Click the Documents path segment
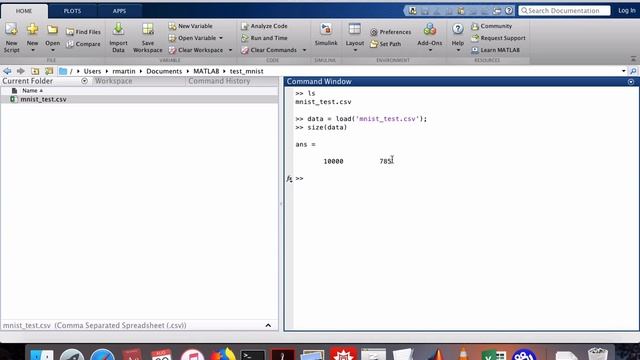The height and width of the screenshot is (360, 640). (x=164, y=71)
